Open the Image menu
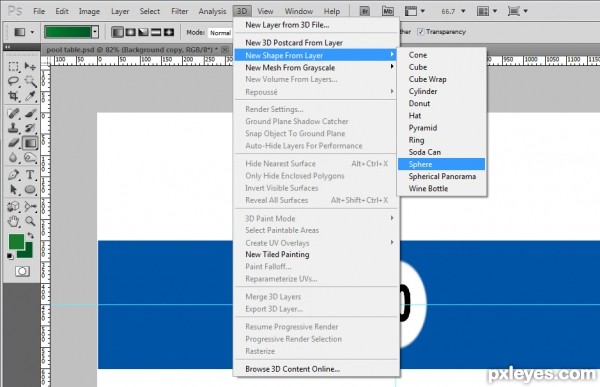Screen dimensions: 600x387 point(89,11)
